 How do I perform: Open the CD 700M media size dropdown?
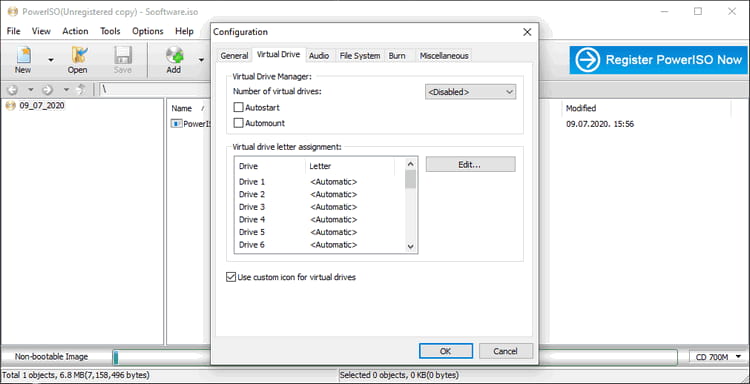click(718, 357)
